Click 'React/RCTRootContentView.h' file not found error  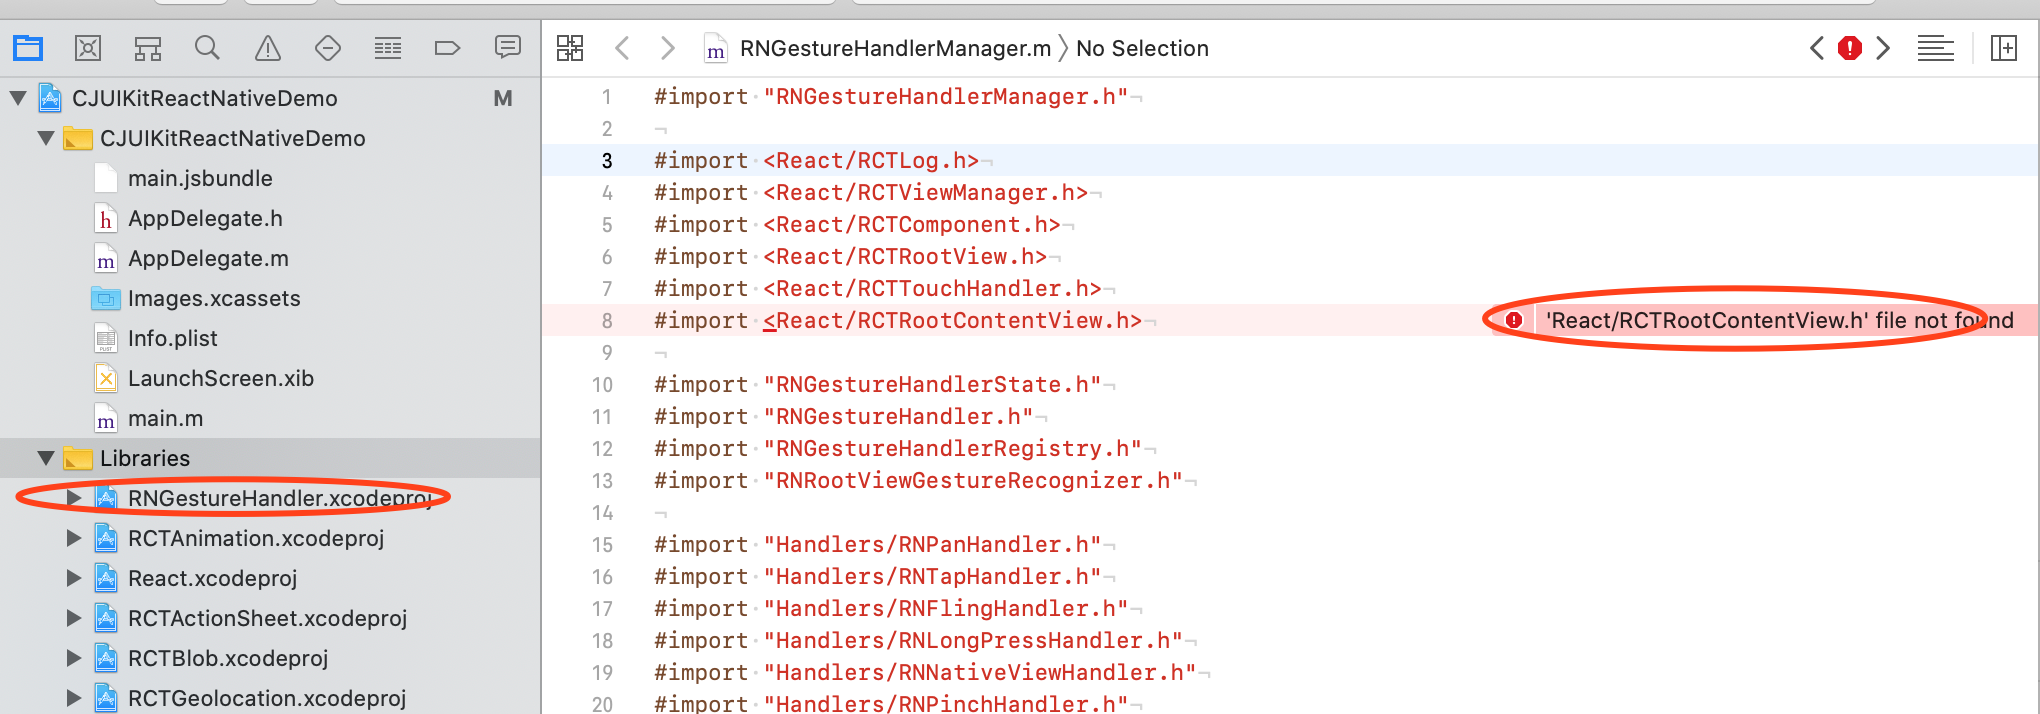pyautogui.click(x=1779, y=320)
